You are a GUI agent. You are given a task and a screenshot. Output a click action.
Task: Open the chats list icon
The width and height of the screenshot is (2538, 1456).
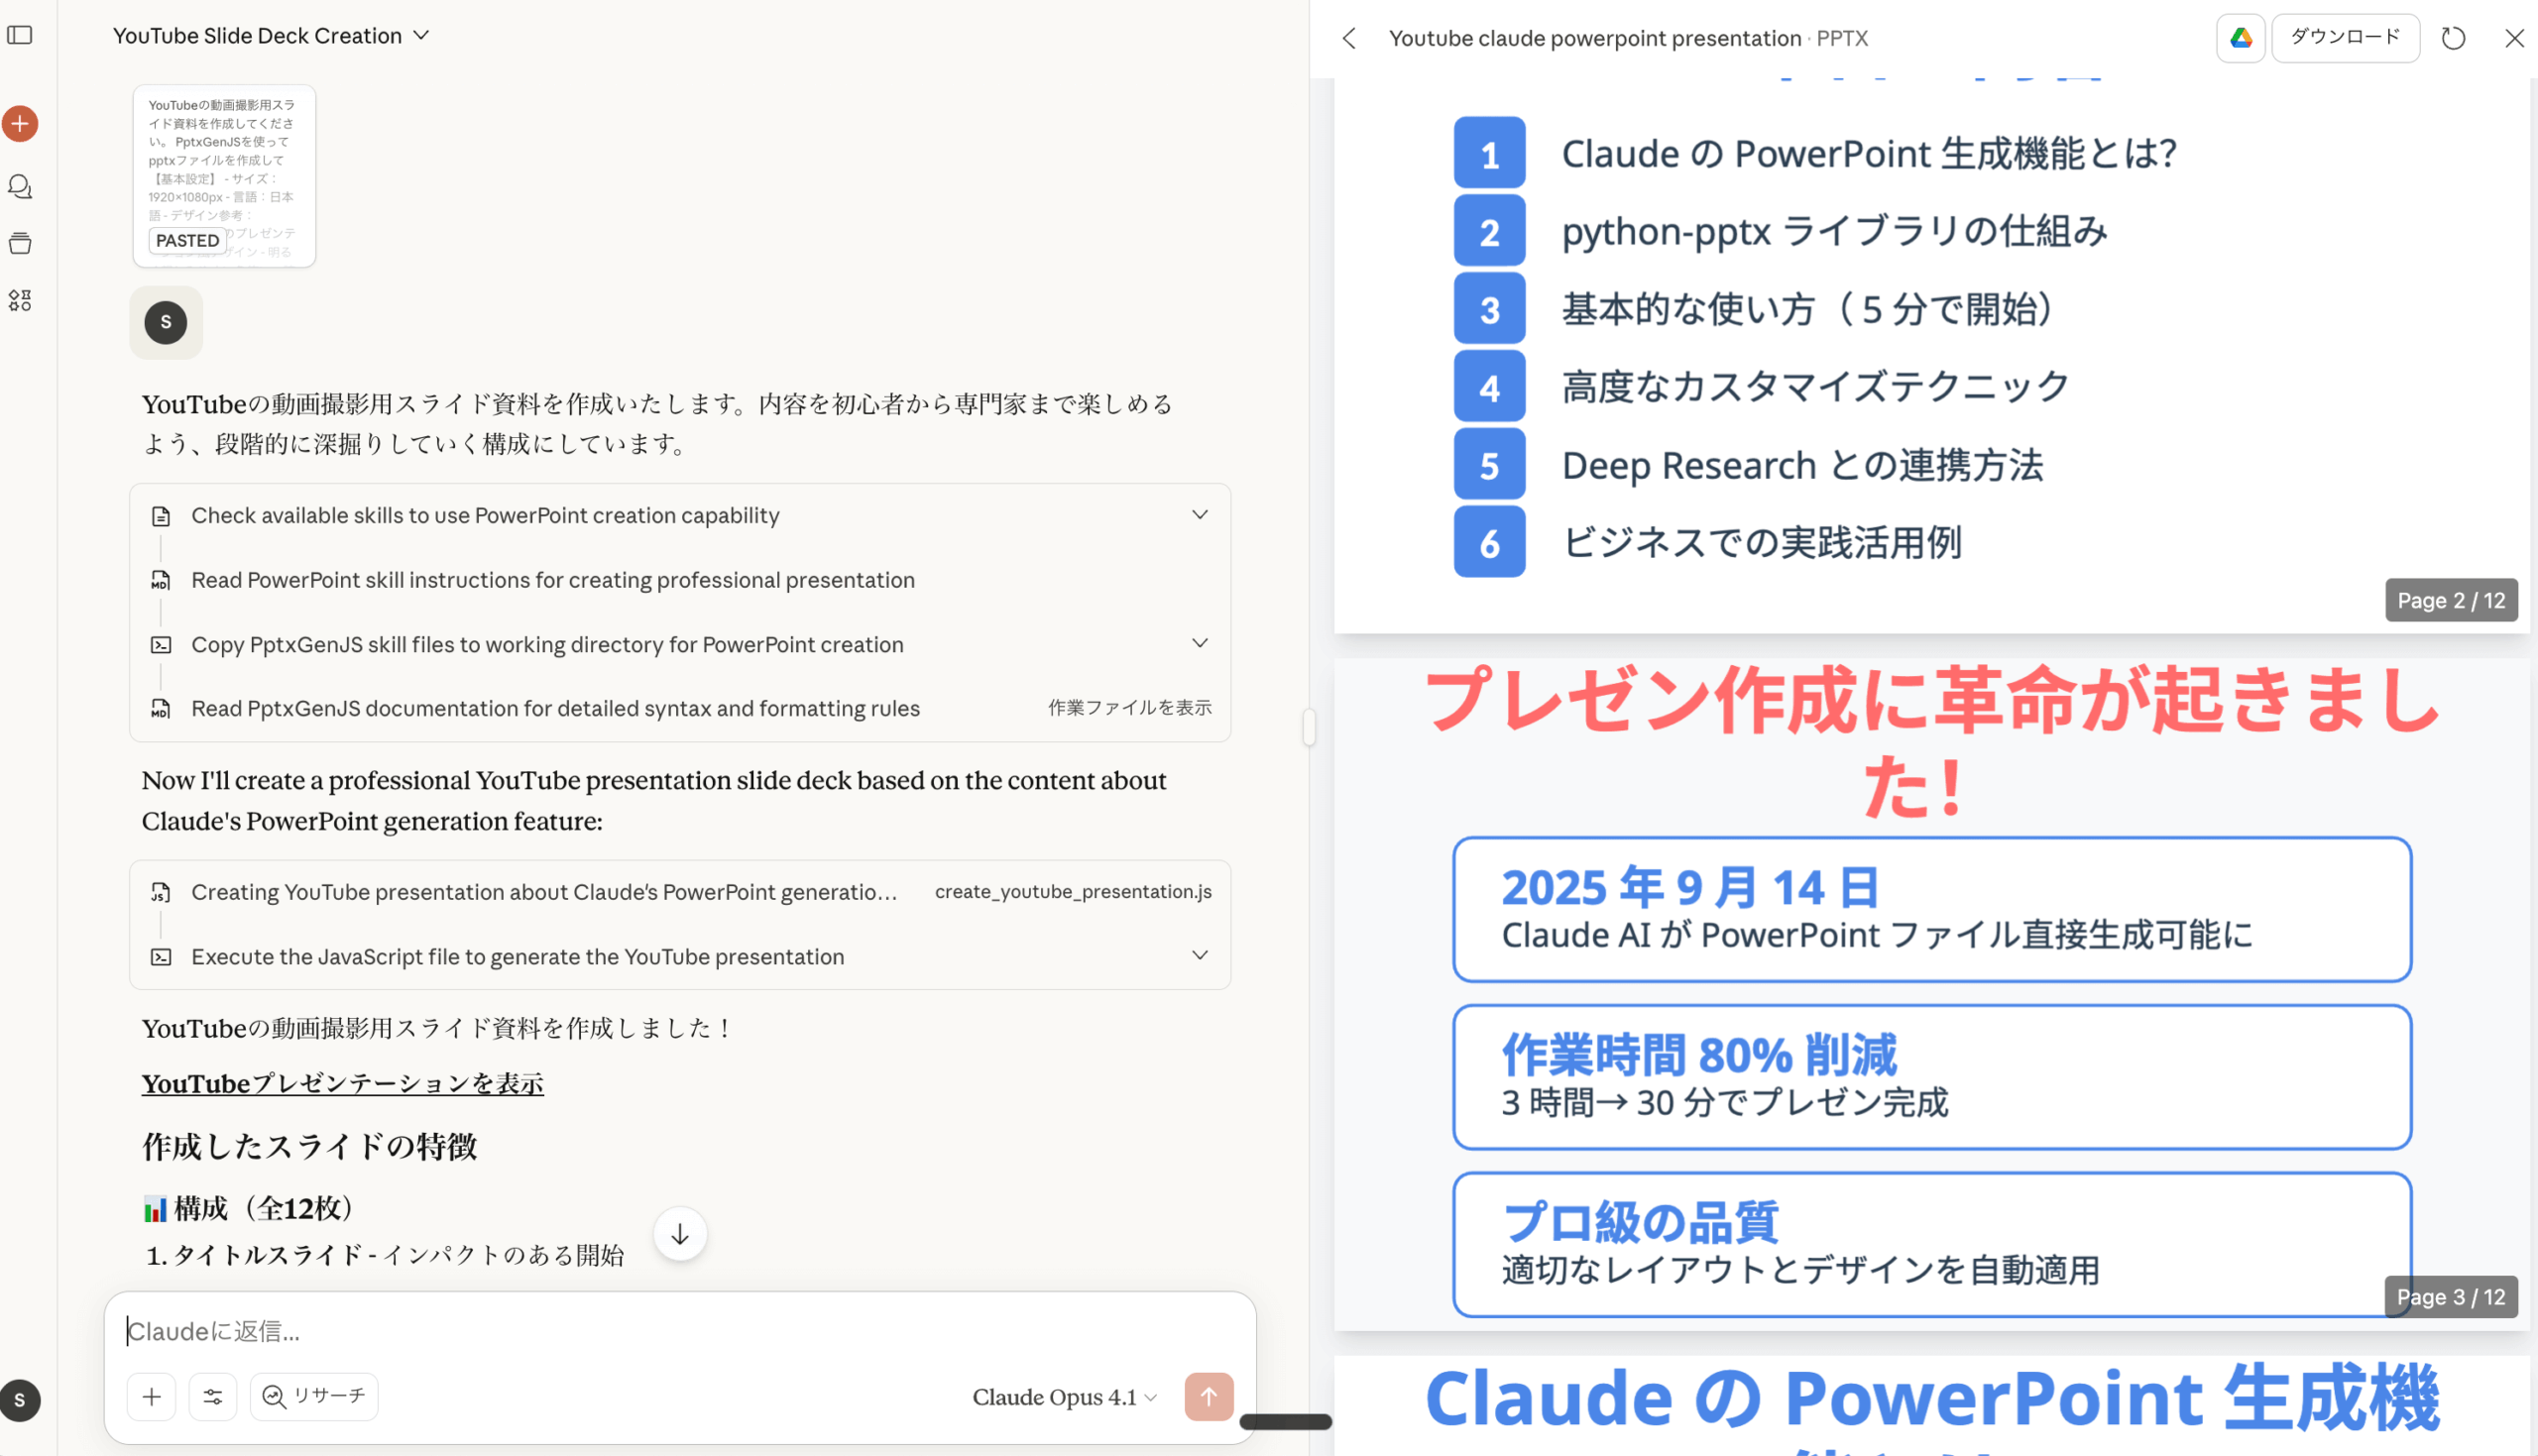(x=20, y=187)
